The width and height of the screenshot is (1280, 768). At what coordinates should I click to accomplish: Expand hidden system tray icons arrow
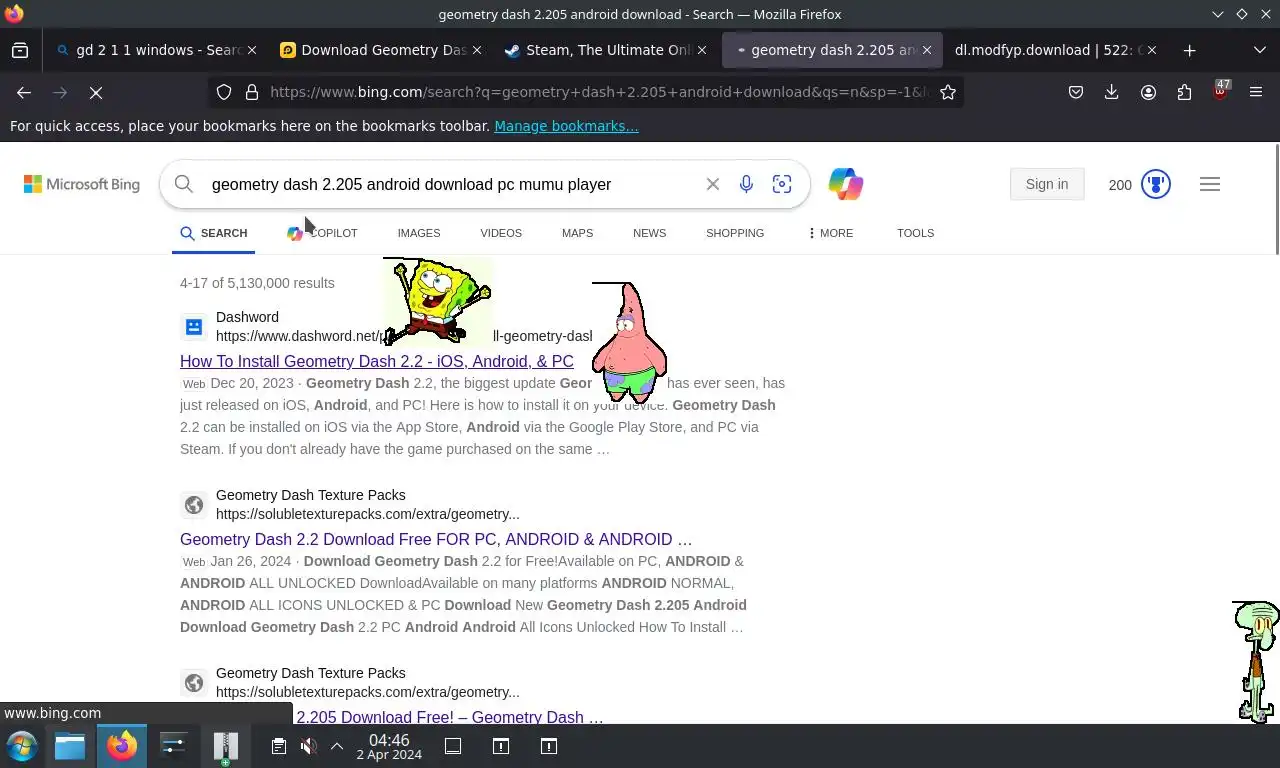click(x=337, y=746)
